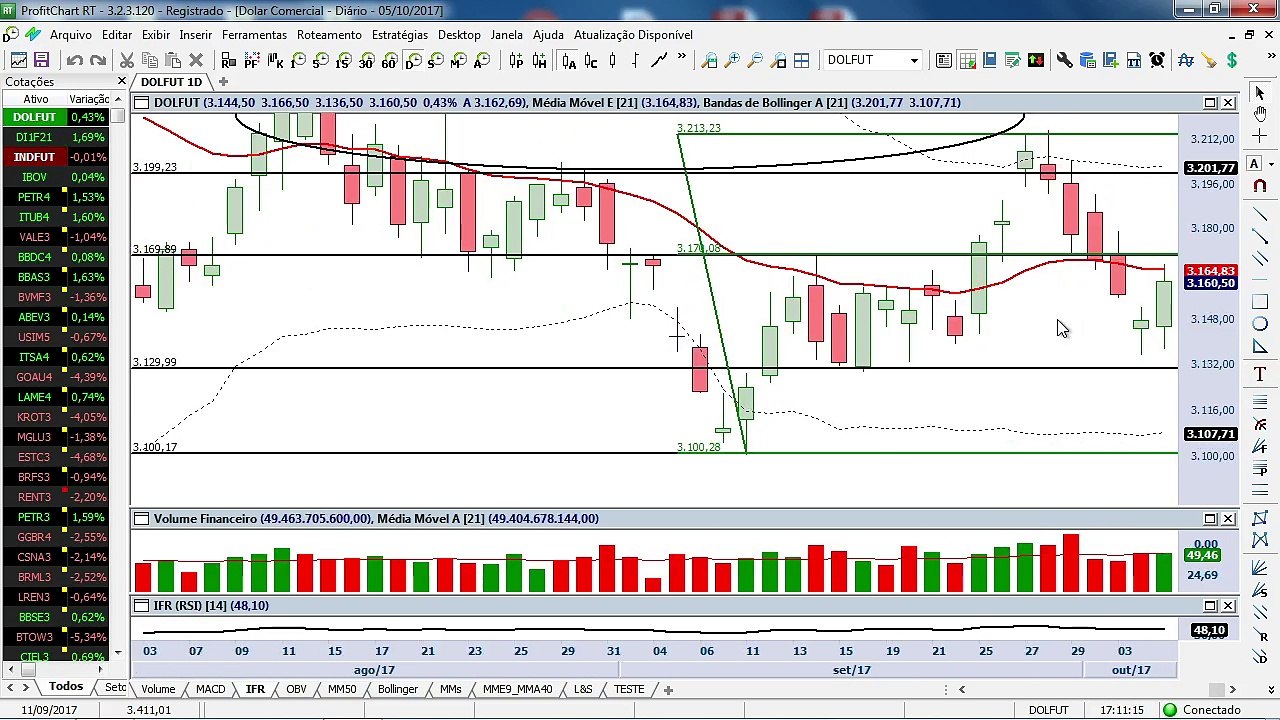Select the candle with H icon in toolbar
Image resolution: width=1280 pixels, height=720 pixels.
click(539, 60)
